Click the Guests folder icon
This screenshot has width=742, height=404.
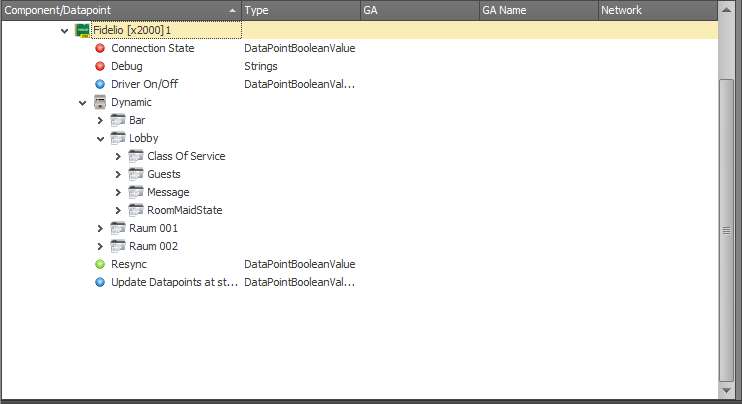[136, 174]
